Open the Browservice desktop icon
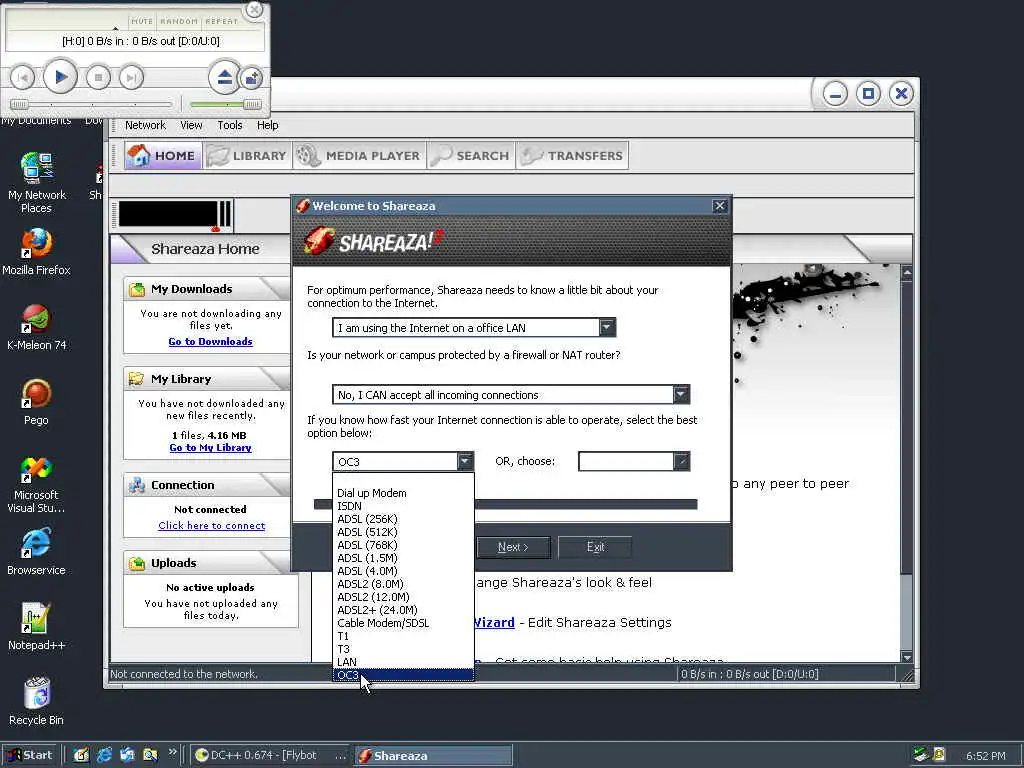 pyautogui.click(x=36, y=552)
